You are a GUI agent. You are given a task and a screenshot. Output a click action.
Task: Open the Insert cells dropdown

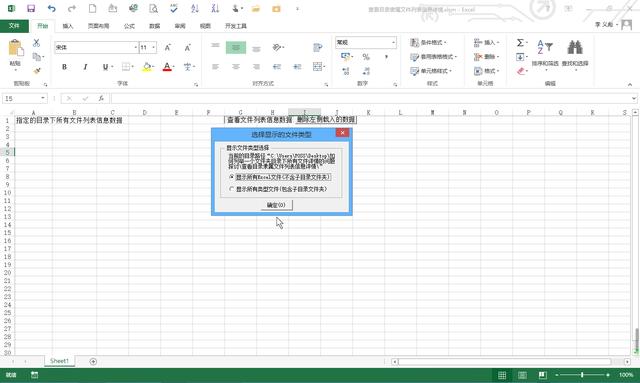[487, 42]
